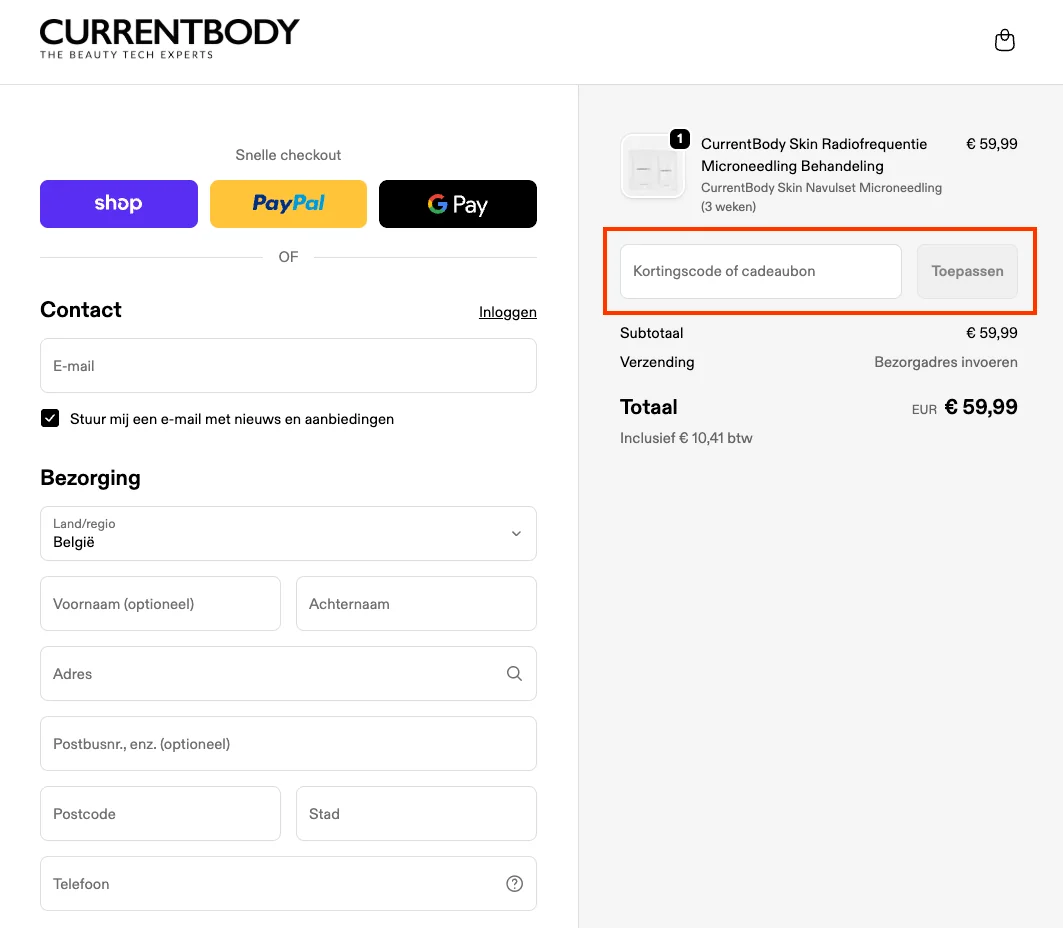Pay with the PayPal button
1063x928 pixels.
(x=288, y=203)
